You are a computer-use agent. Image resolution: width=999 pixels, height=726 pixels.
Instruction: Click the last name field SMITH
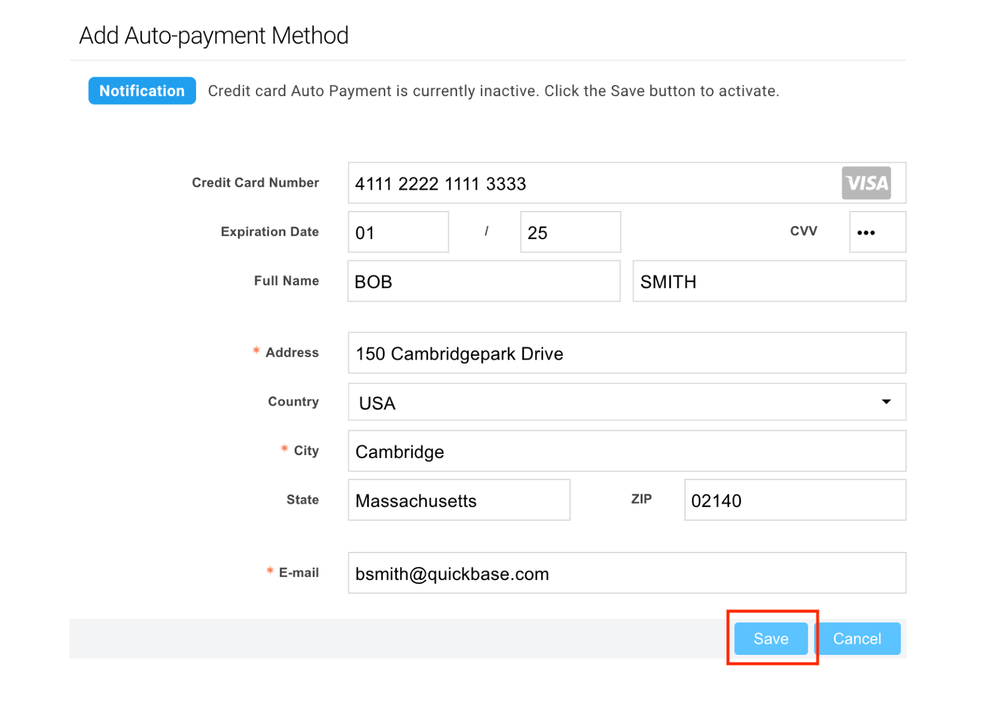[769, 281]
